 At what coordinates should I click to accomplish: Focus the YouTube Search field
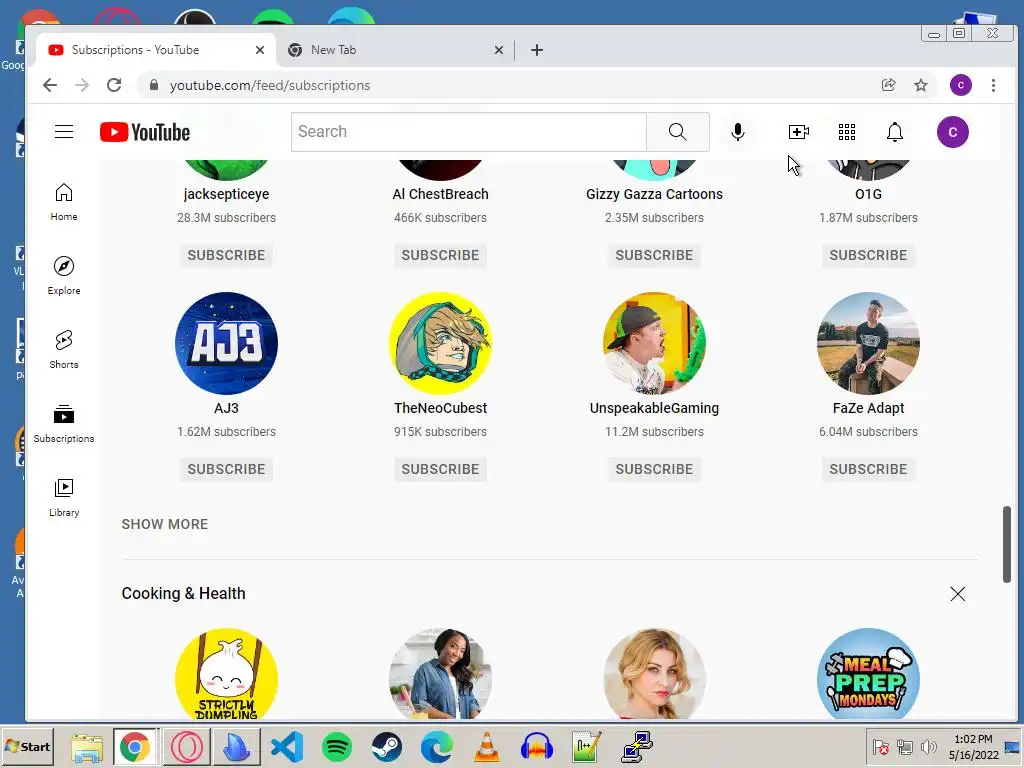469,132
